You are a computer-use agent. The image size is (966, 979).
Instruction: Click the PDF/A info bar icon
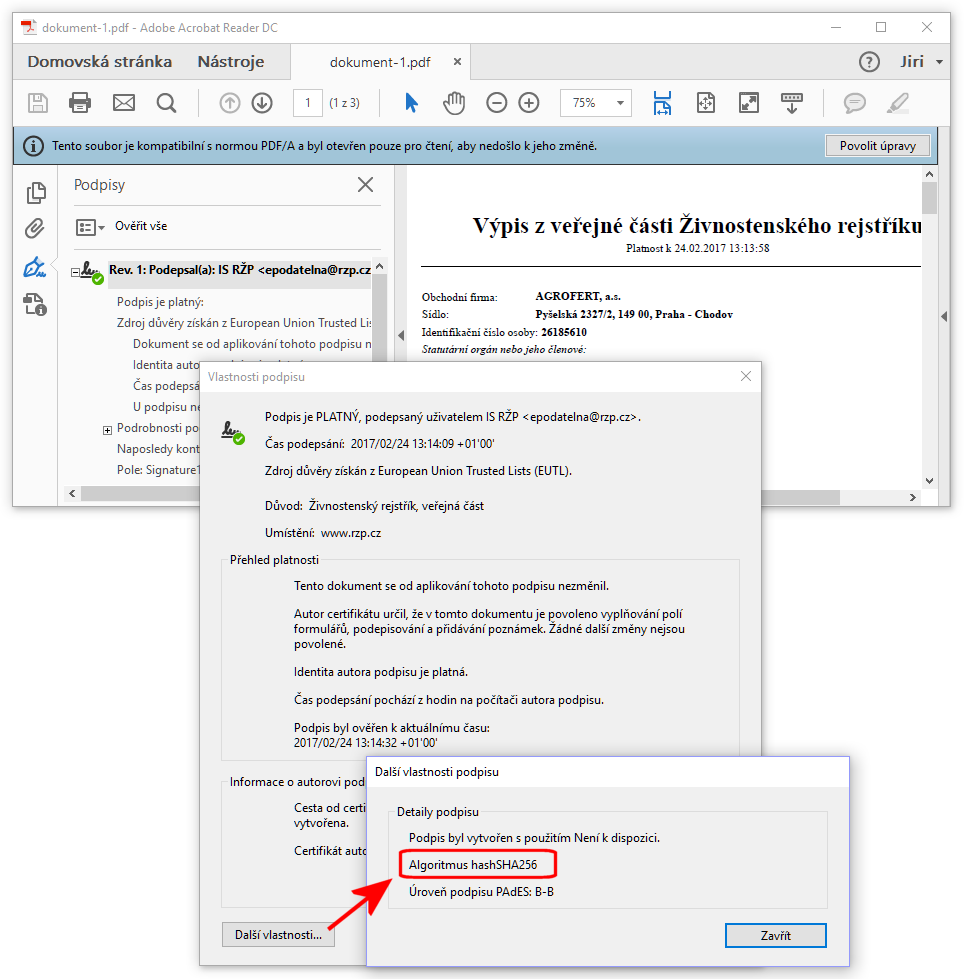[x=33, y=146]
